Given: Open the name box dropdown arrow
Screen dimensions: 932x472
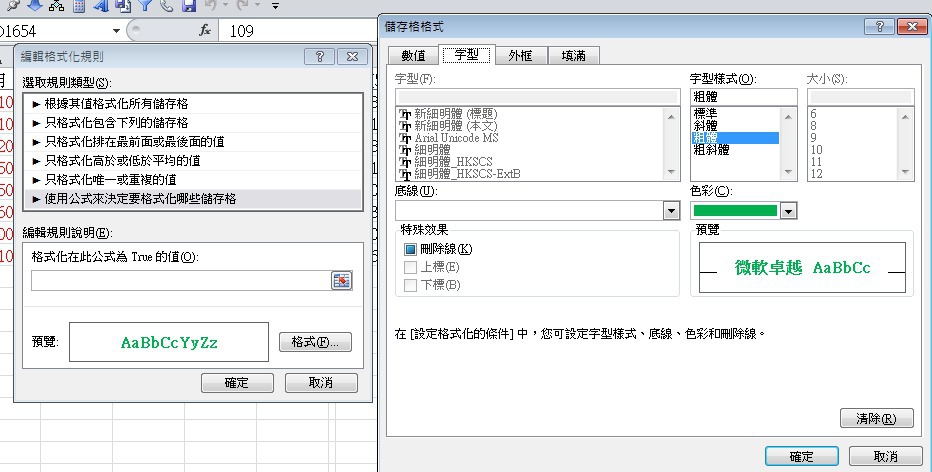Looking at the screenshot, I should click(116, 30).
